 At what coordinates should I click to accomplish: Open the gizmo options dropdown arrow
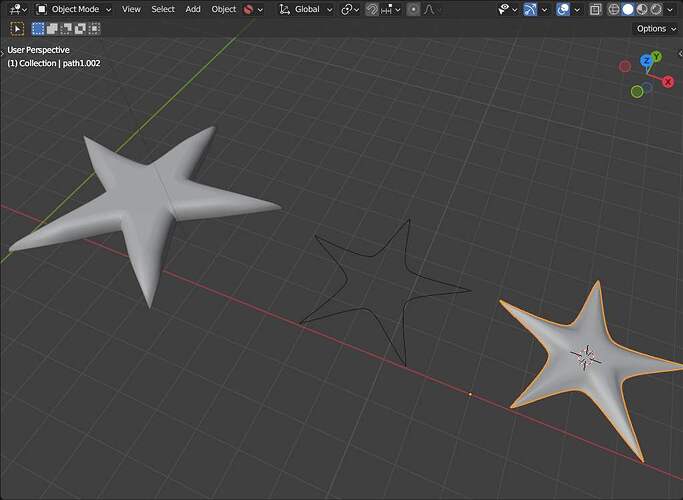pos(544,10)
